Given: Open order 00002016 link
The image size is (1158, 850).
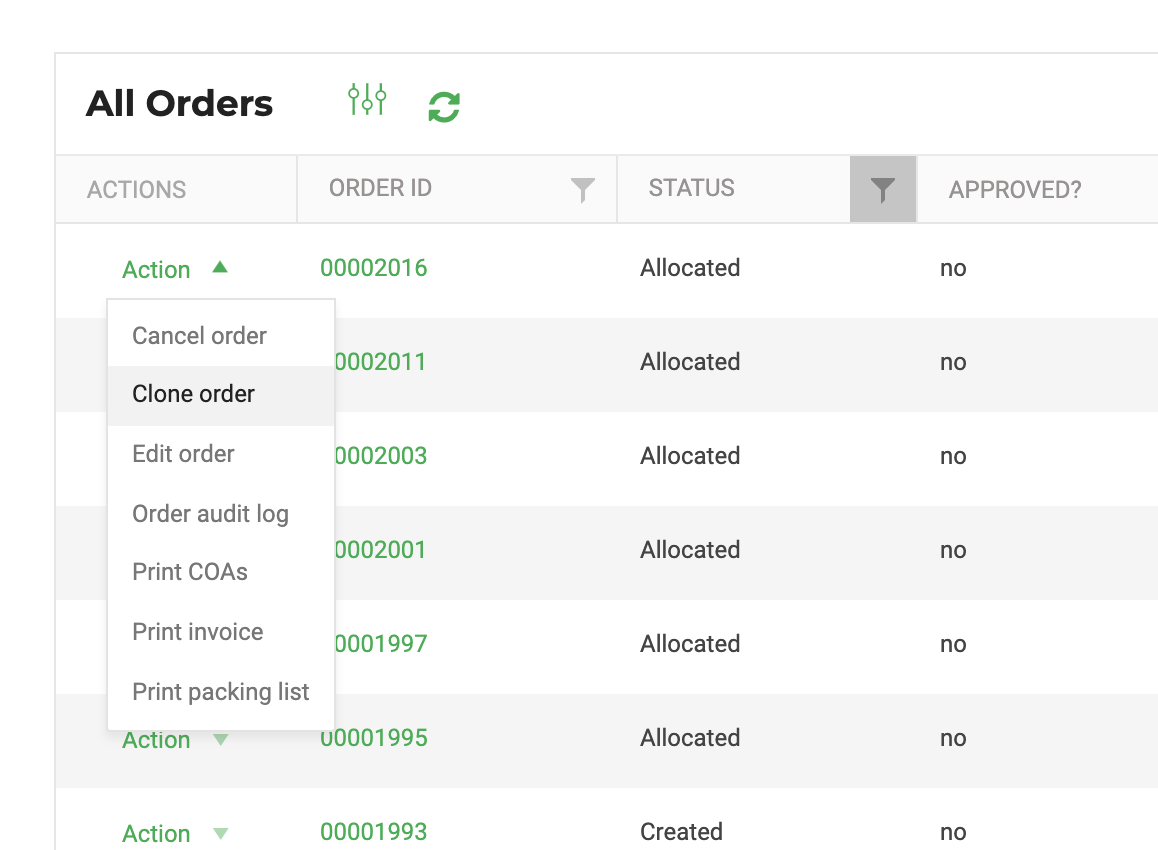Looking at the screenshot, I should click(x=374, y=267).
